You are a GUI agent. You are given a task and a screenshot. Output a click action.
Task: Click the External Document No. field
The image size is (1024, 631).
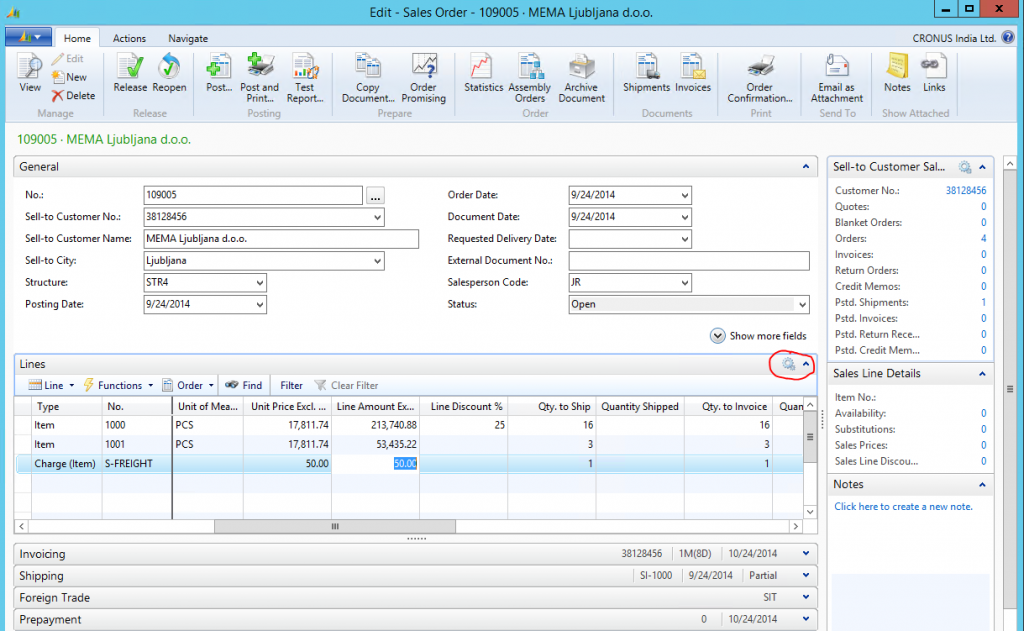click(x=688, y=261)
